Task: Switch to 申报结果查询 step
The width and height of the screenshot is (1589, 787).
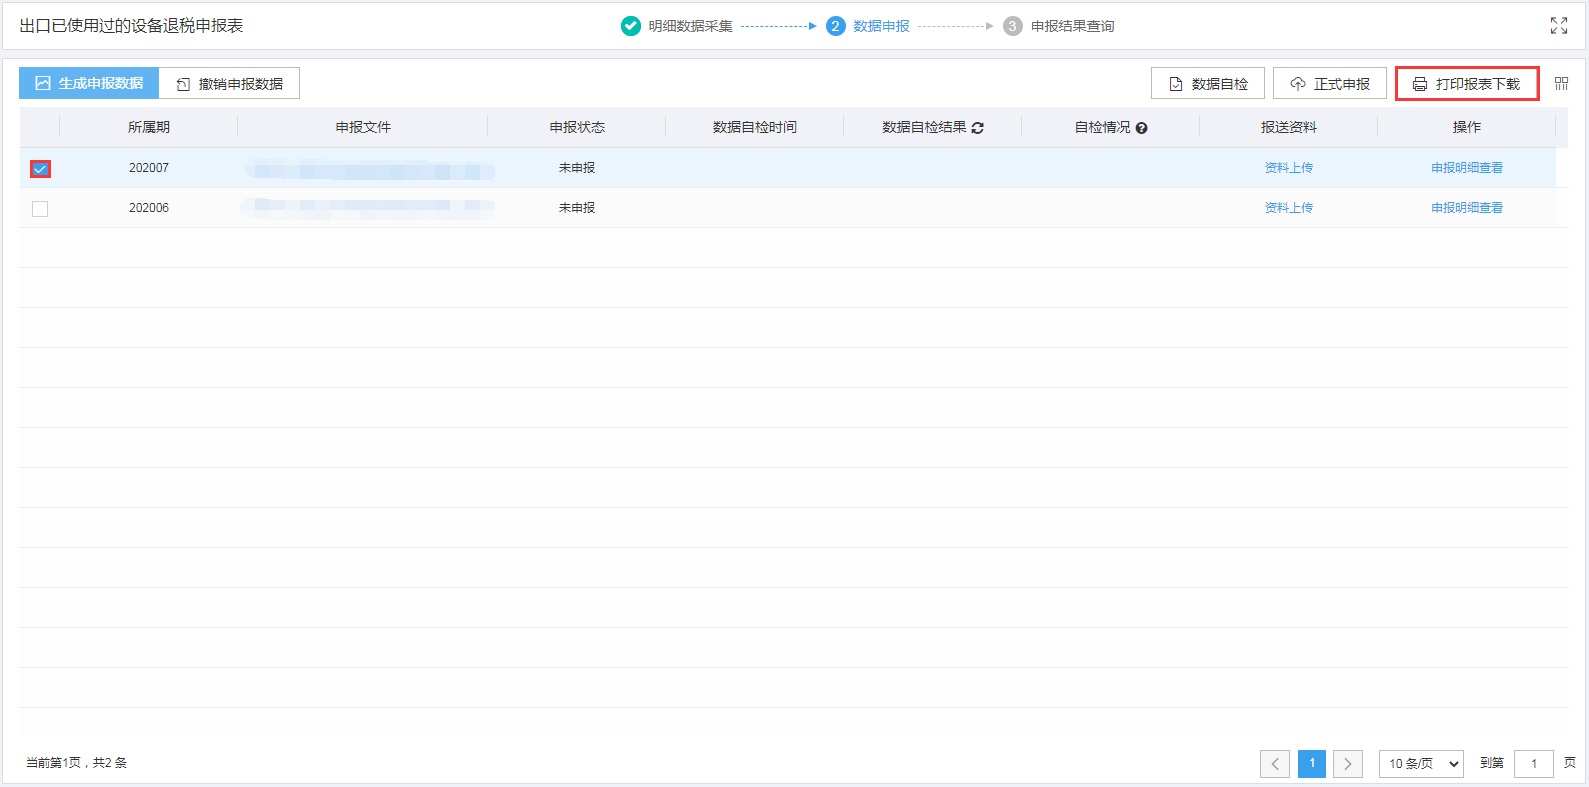Action: [x=1072, y=26]
